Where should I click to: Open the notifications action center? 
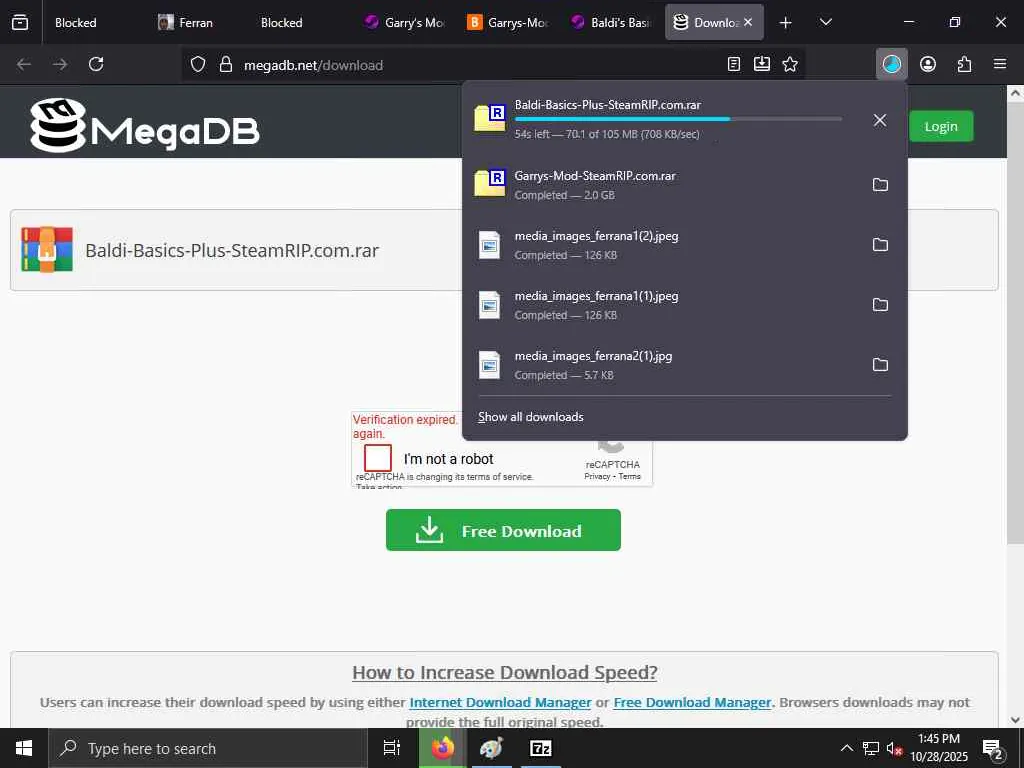pos(993,750)
